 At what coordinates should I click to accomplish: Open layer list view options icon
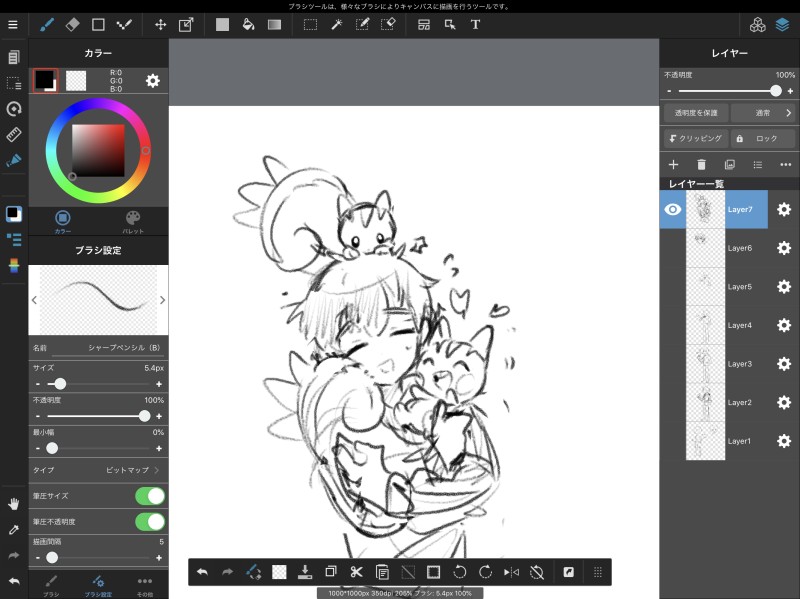[758, 164]
